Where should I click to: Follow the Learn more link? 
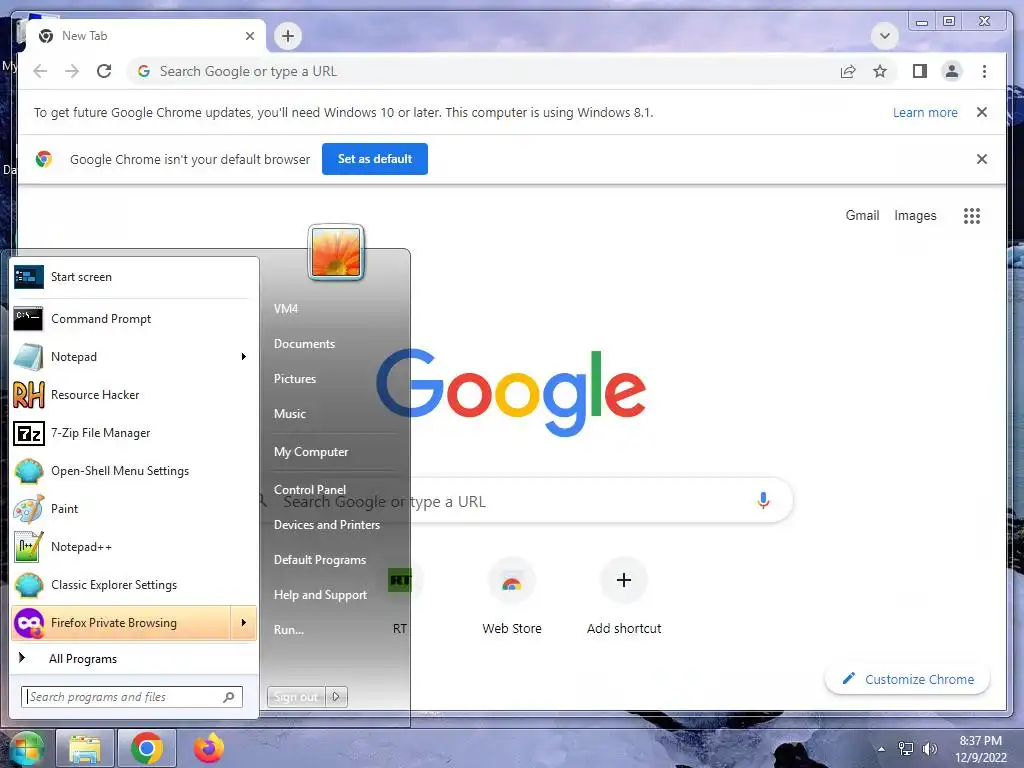pyautogui.click(x=925, y=112)
